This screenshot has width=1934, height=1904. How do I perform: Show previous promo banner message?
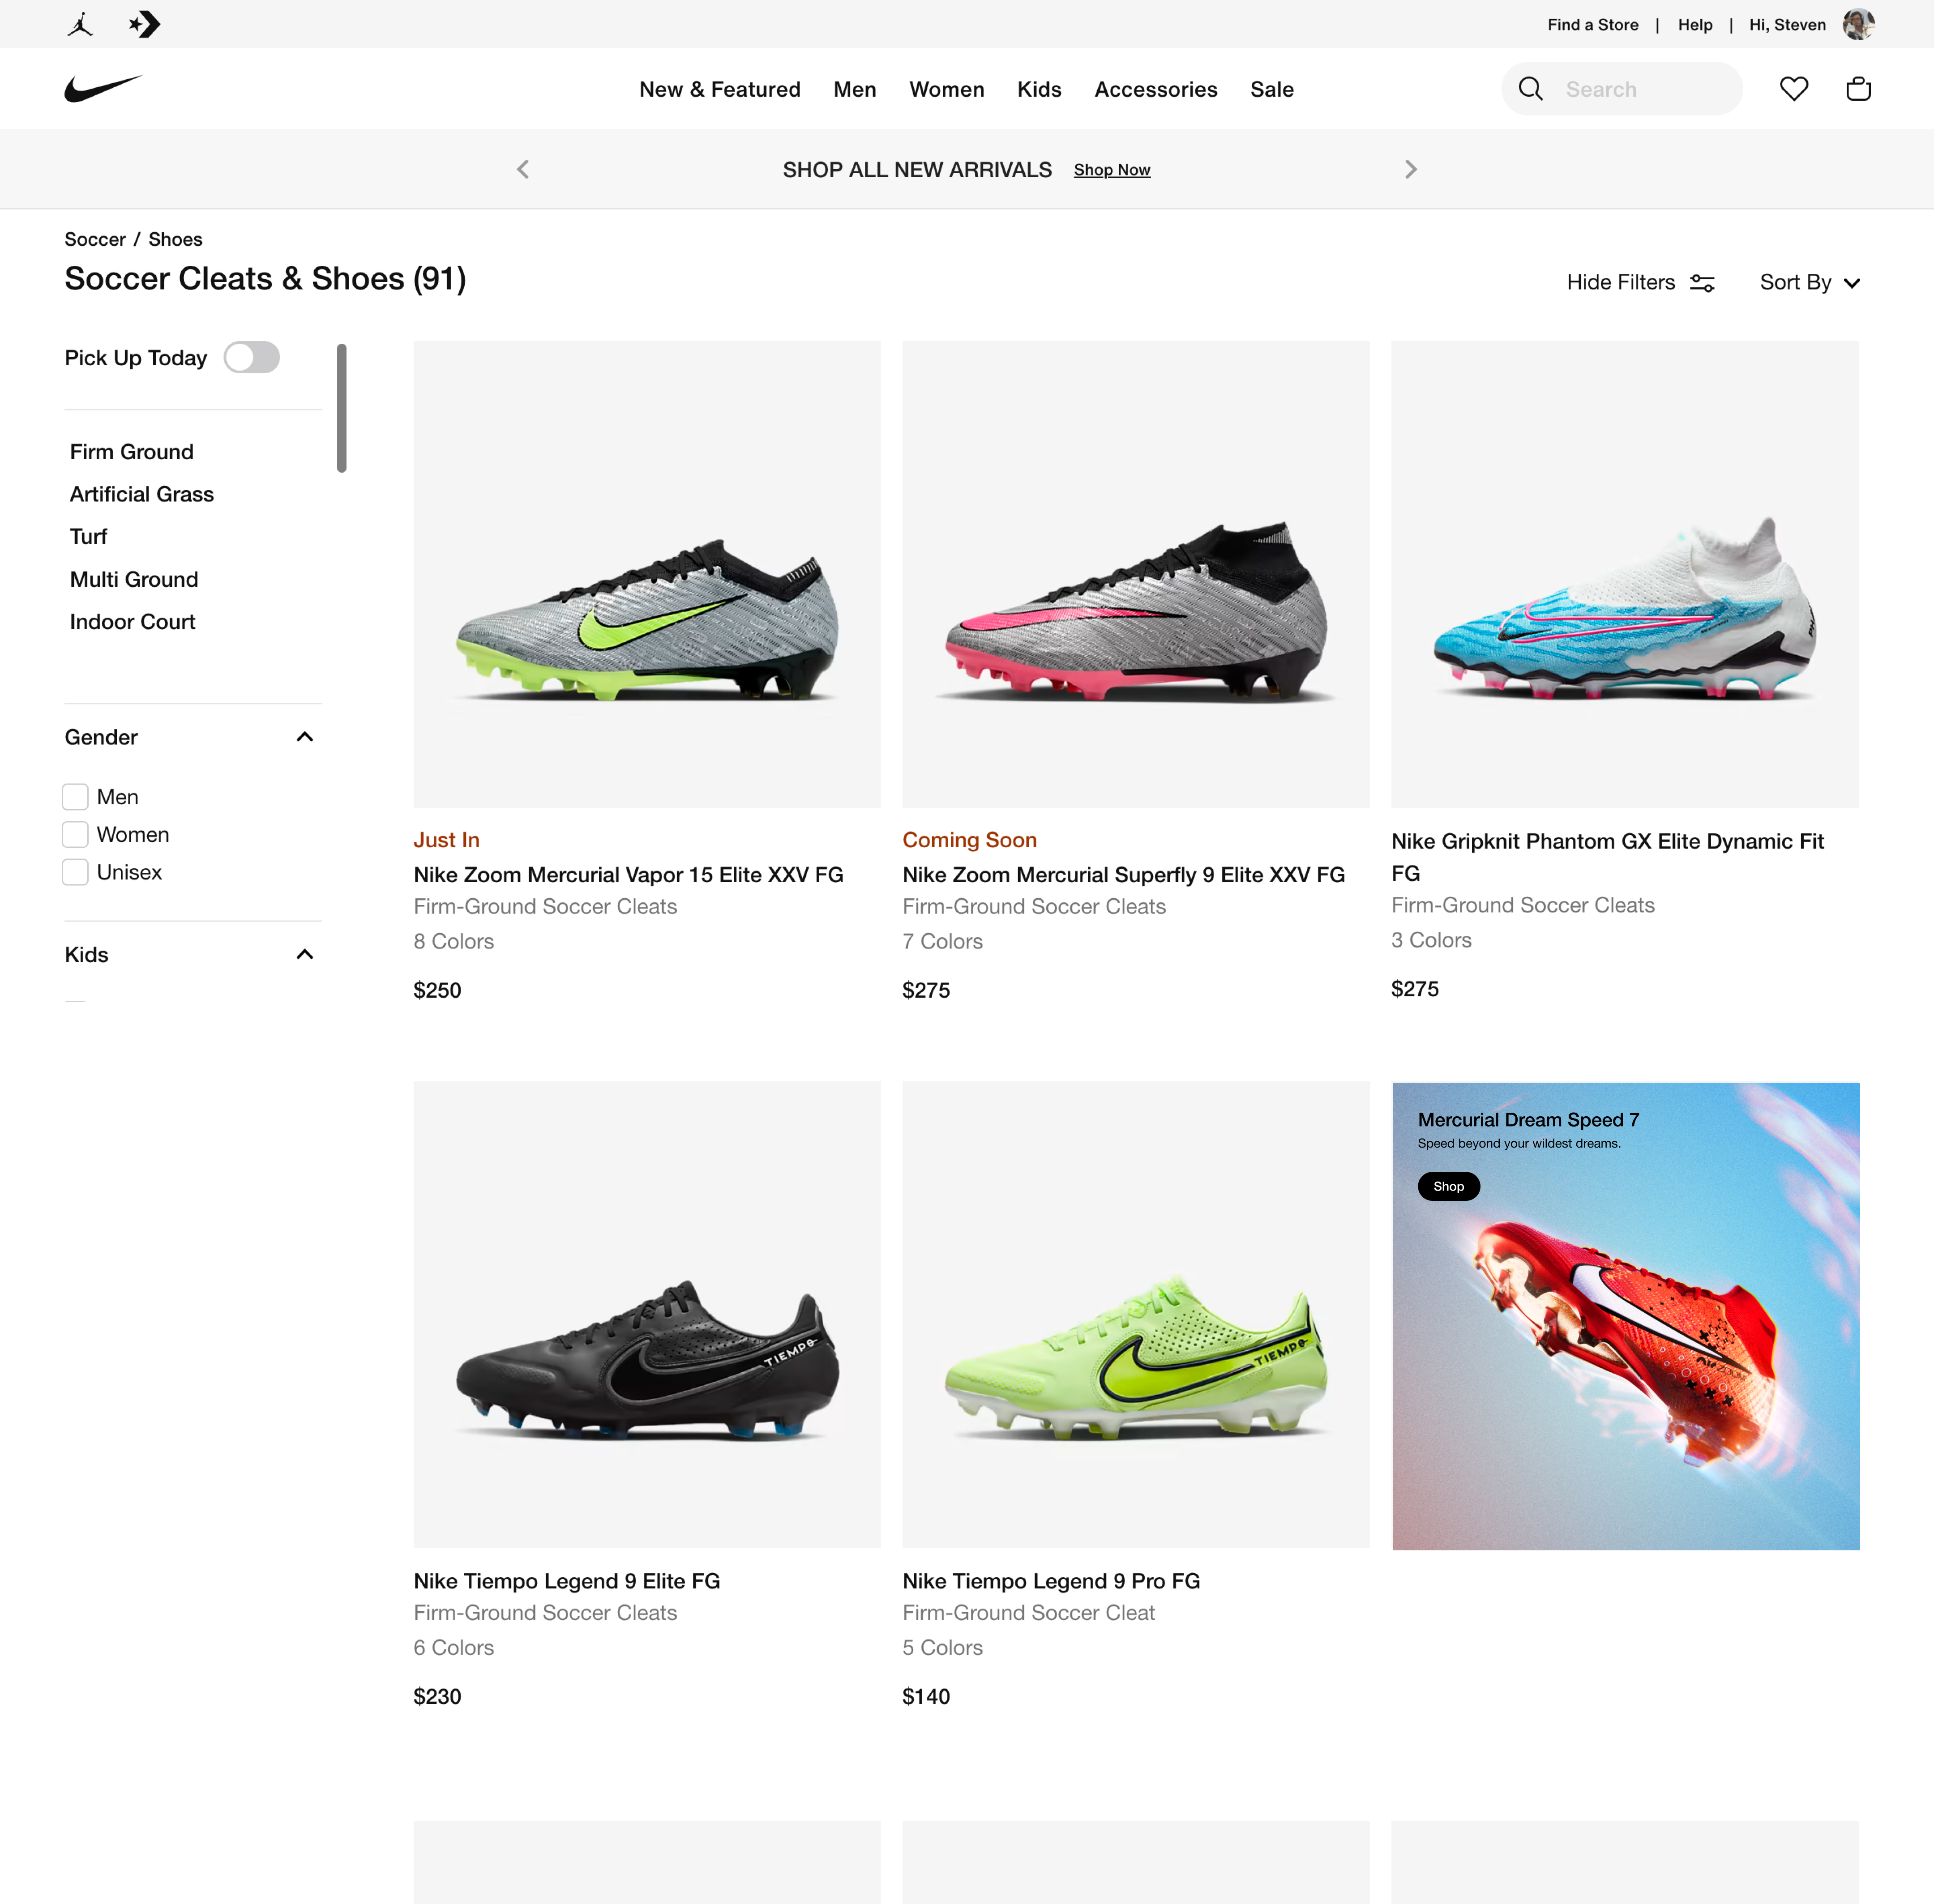[523, 169]
